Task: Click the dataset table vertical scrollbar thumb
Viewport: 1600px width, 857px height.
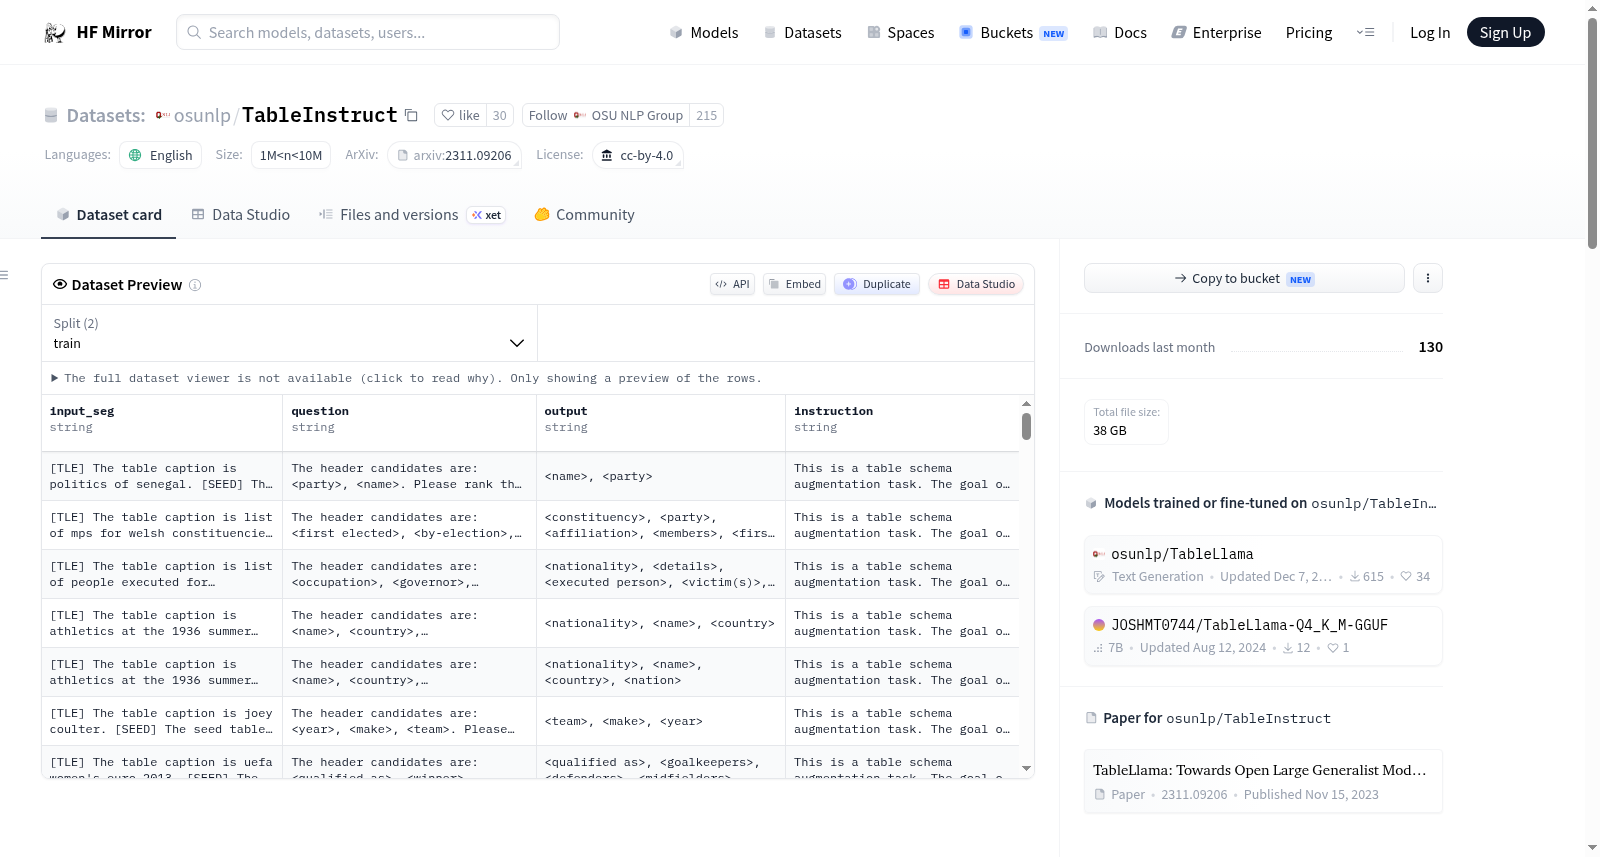Action: [1026, 427]
